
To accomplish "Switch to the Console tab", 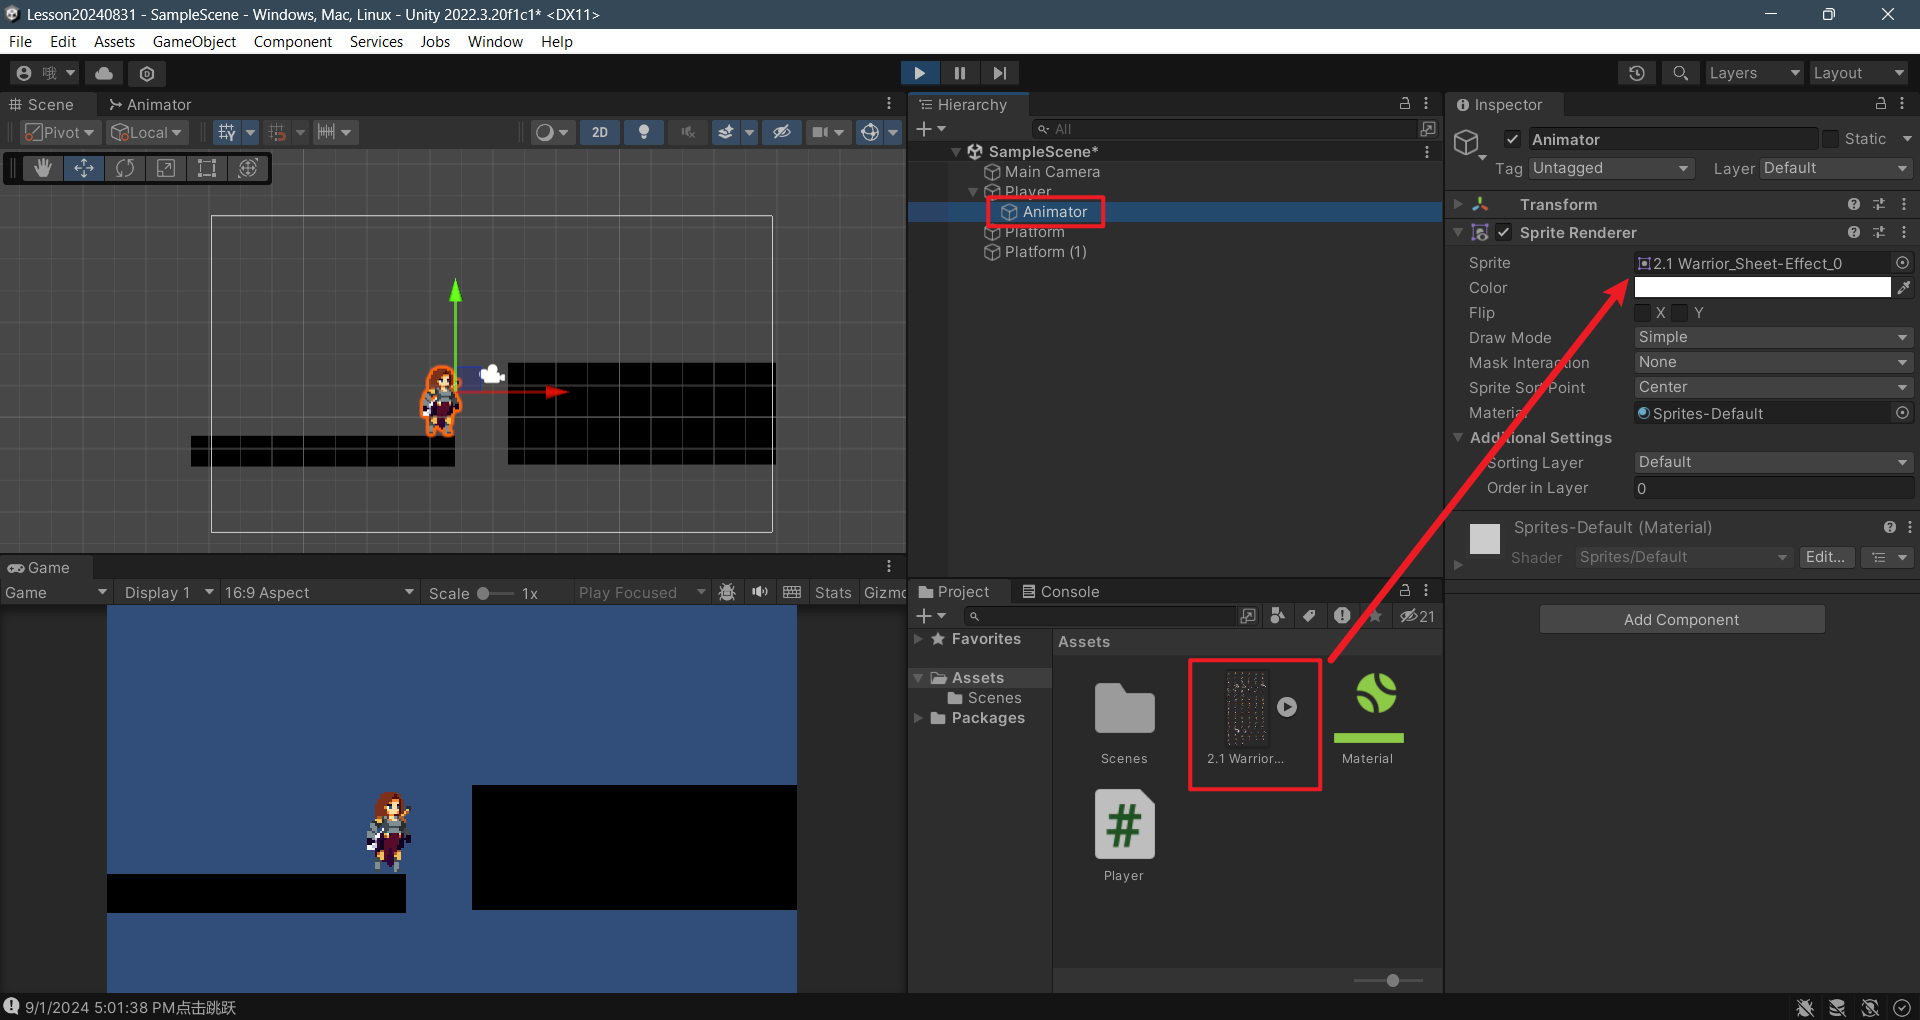I will click(x=1060, y=592).
